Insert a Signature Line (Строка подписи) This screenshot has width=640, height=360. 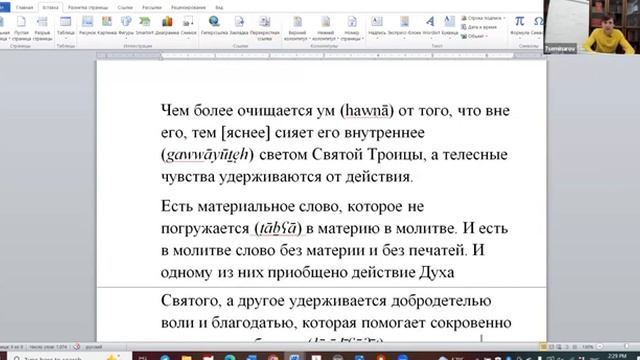483,18
